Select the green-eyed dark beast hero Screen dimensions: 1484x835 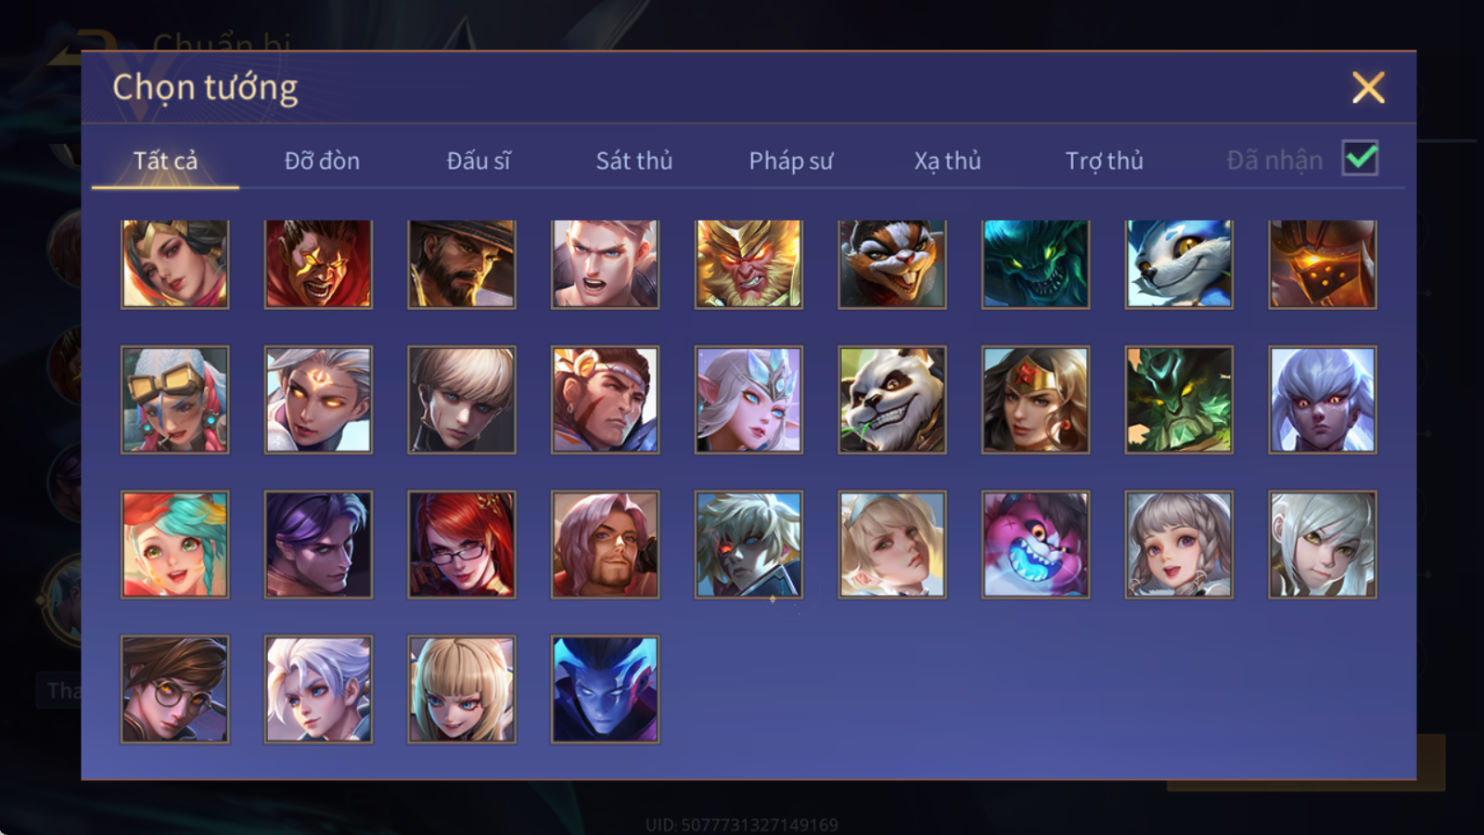pos(1035,264)
